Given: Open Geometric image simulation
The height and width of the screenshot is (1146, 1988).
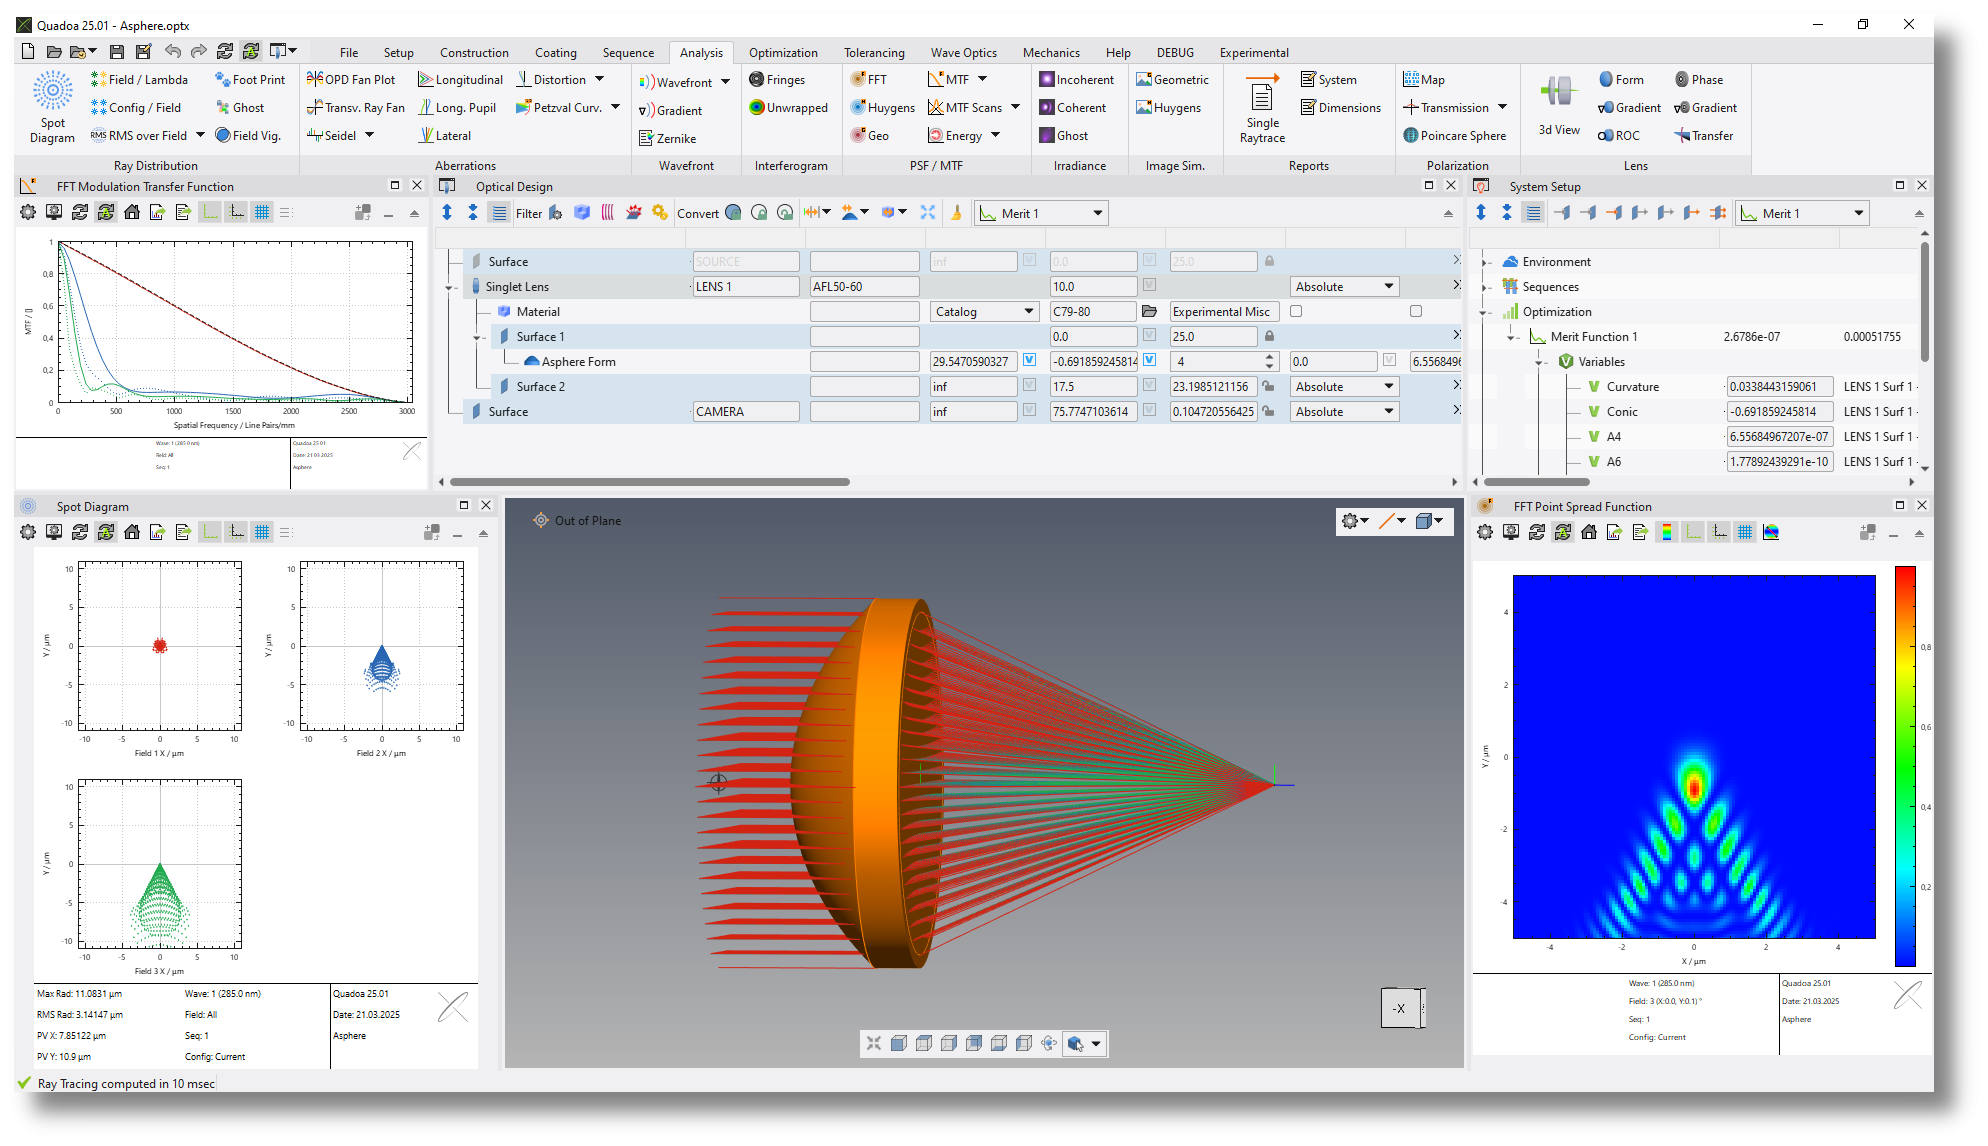Looking at the screenshot, I should [1172, 79].
